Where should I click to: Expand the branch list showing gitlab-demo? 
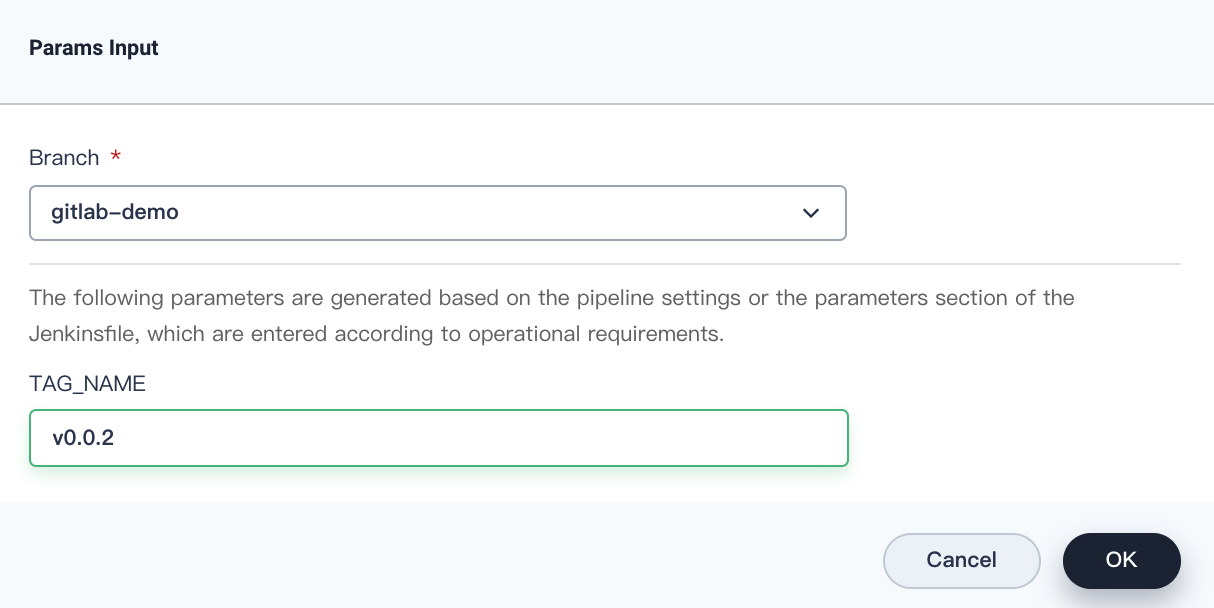point(438,213)
